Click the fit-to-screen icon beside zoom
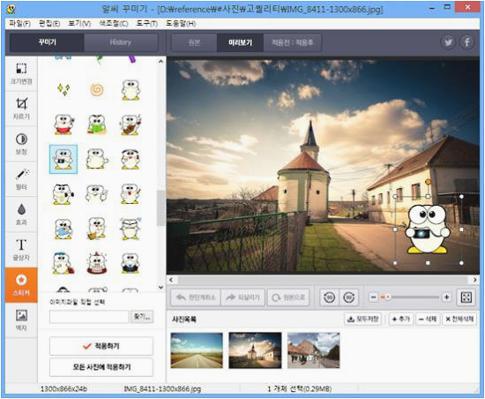This screenshot has width=485, height=399. point(466,297)
